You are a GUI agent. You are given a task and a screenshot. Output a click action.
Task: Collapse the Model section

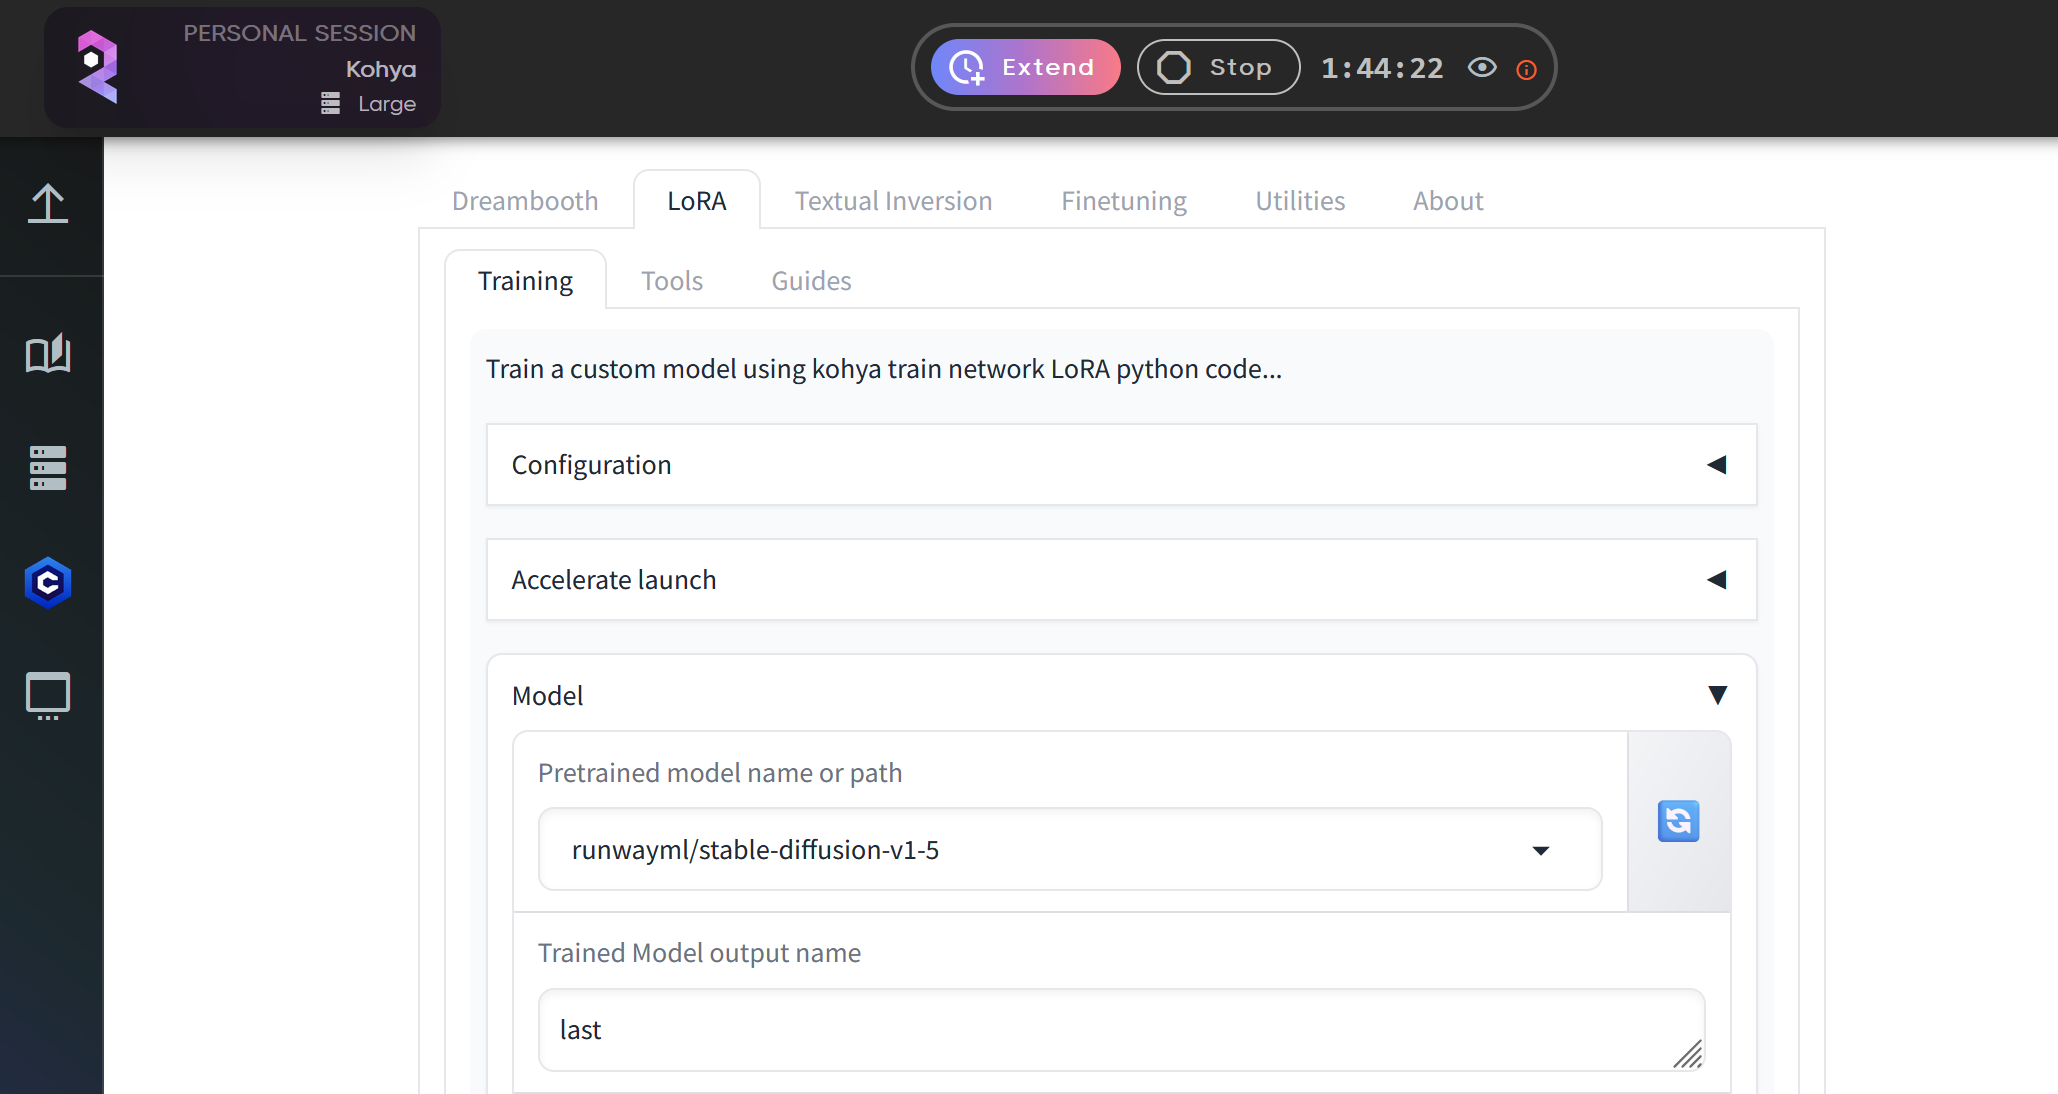[x=1718, y=696]
